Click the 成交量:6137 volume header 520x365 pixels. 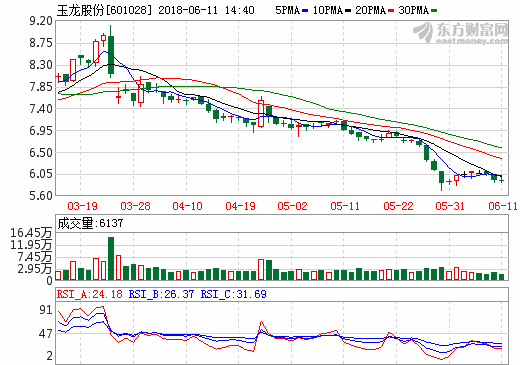tap(90, 223)
